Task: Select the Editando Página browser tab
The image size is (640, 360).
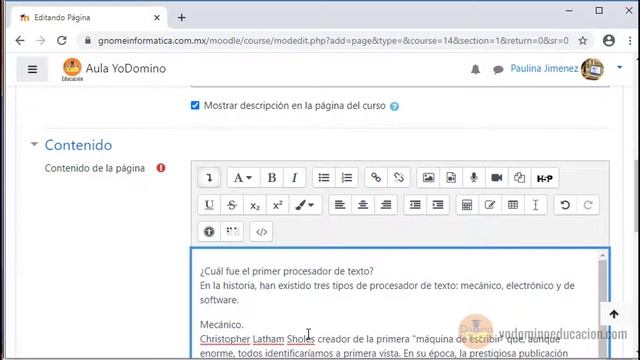Action: 88,18
